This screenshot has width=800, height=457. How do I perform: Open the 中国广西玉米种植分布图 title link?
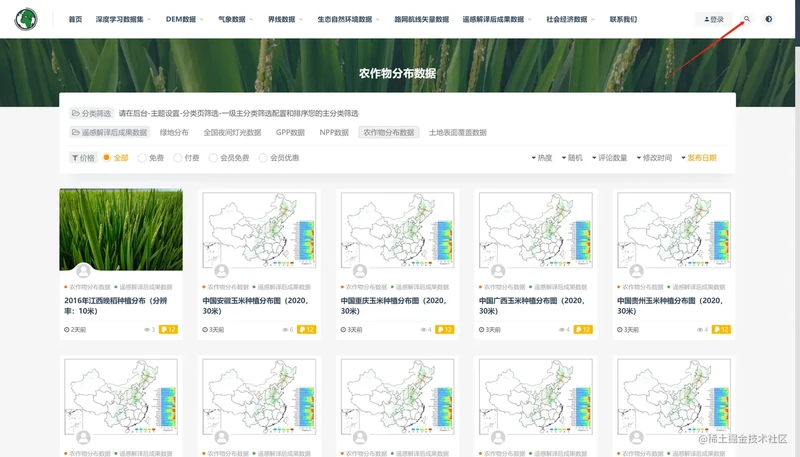click(532, 306)
